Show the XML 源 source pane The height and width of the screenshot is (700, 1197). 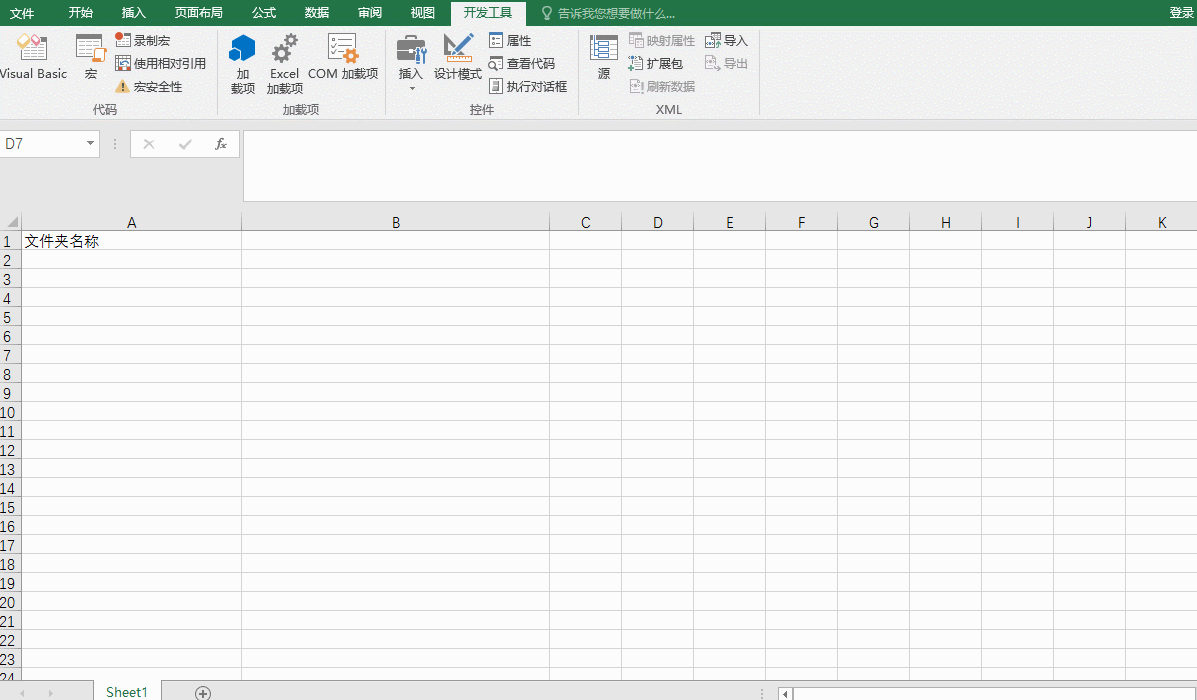tap(604, 60)
